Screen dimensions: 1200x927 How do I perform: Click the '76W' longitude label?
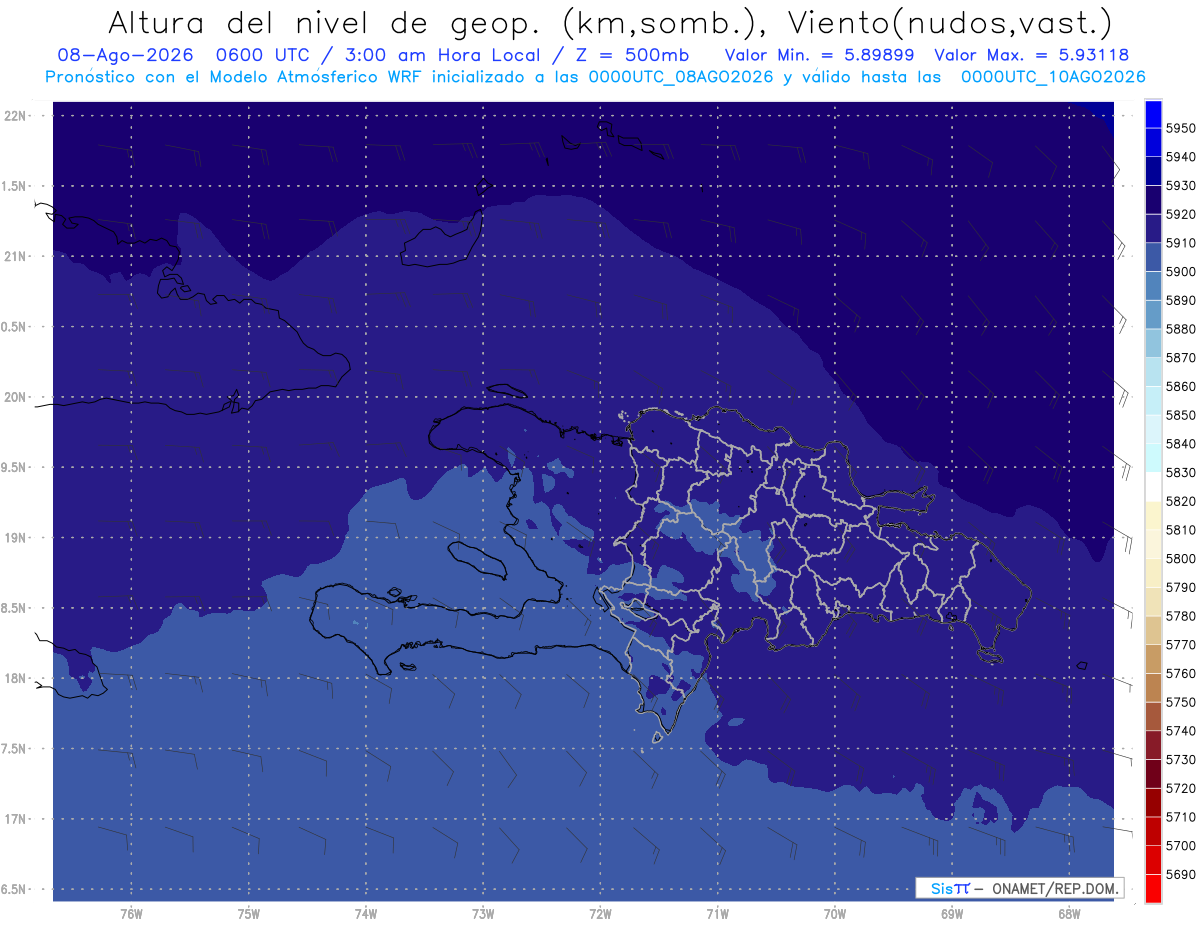point(131,914)
